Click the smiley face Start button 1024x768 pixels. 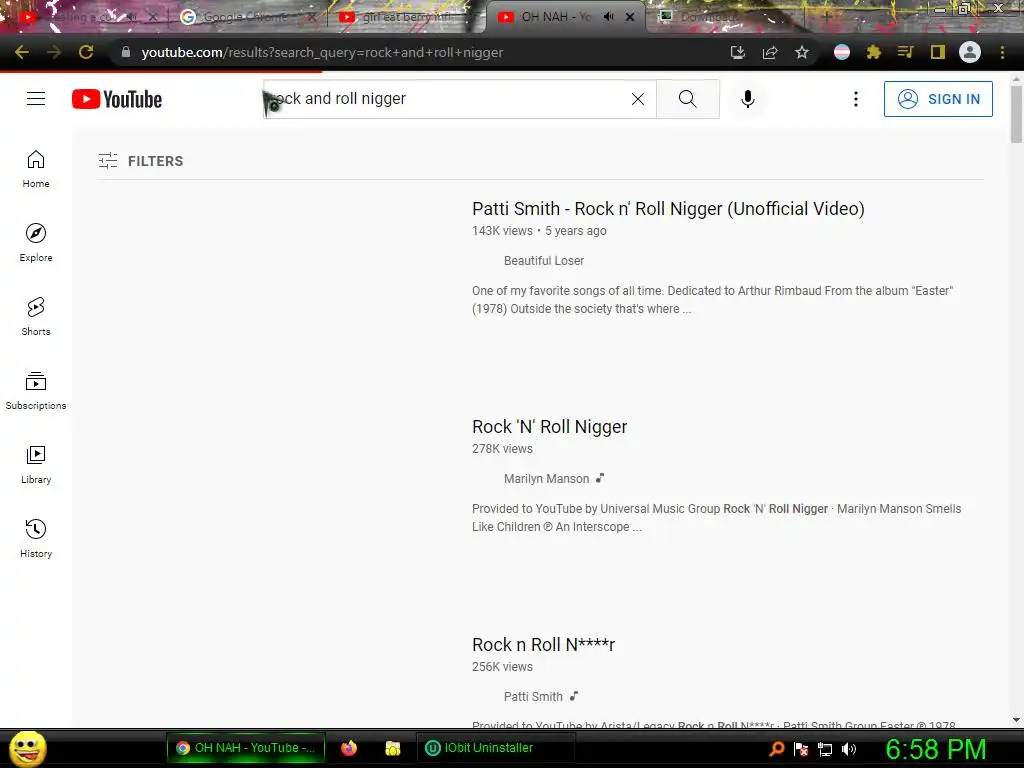(27, 748)
